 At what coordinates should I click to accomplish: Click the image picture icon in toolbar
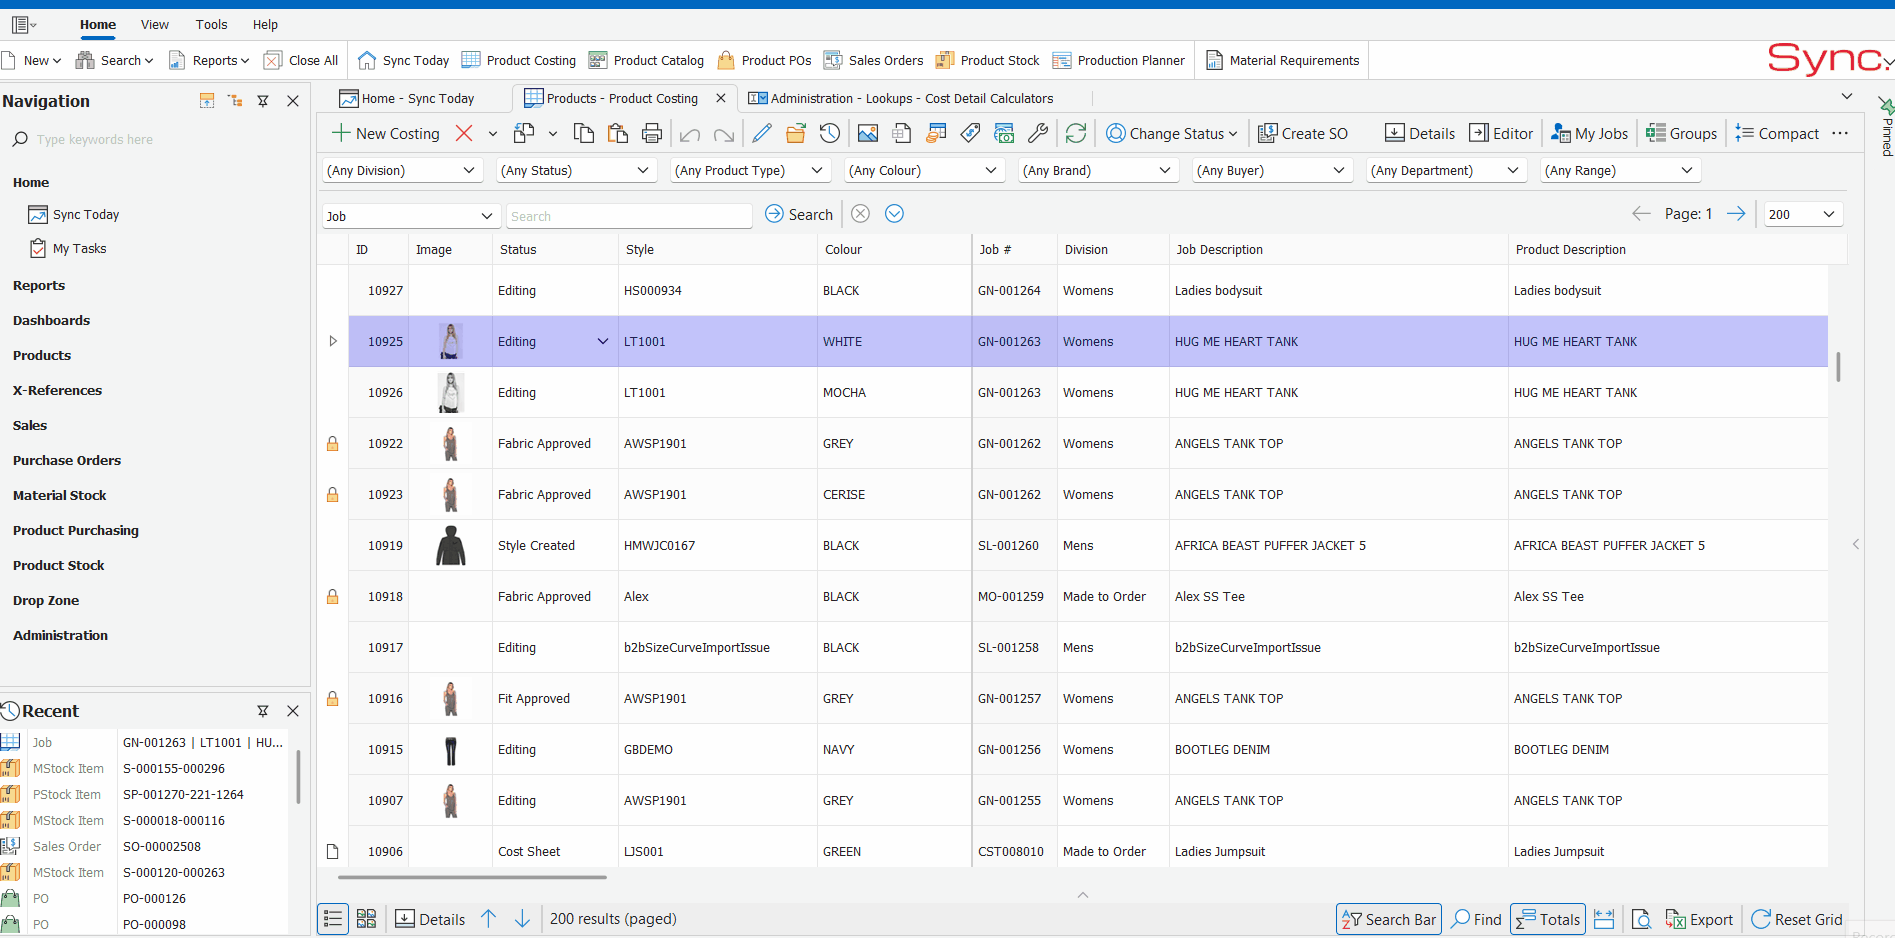[x=868, y=133]
